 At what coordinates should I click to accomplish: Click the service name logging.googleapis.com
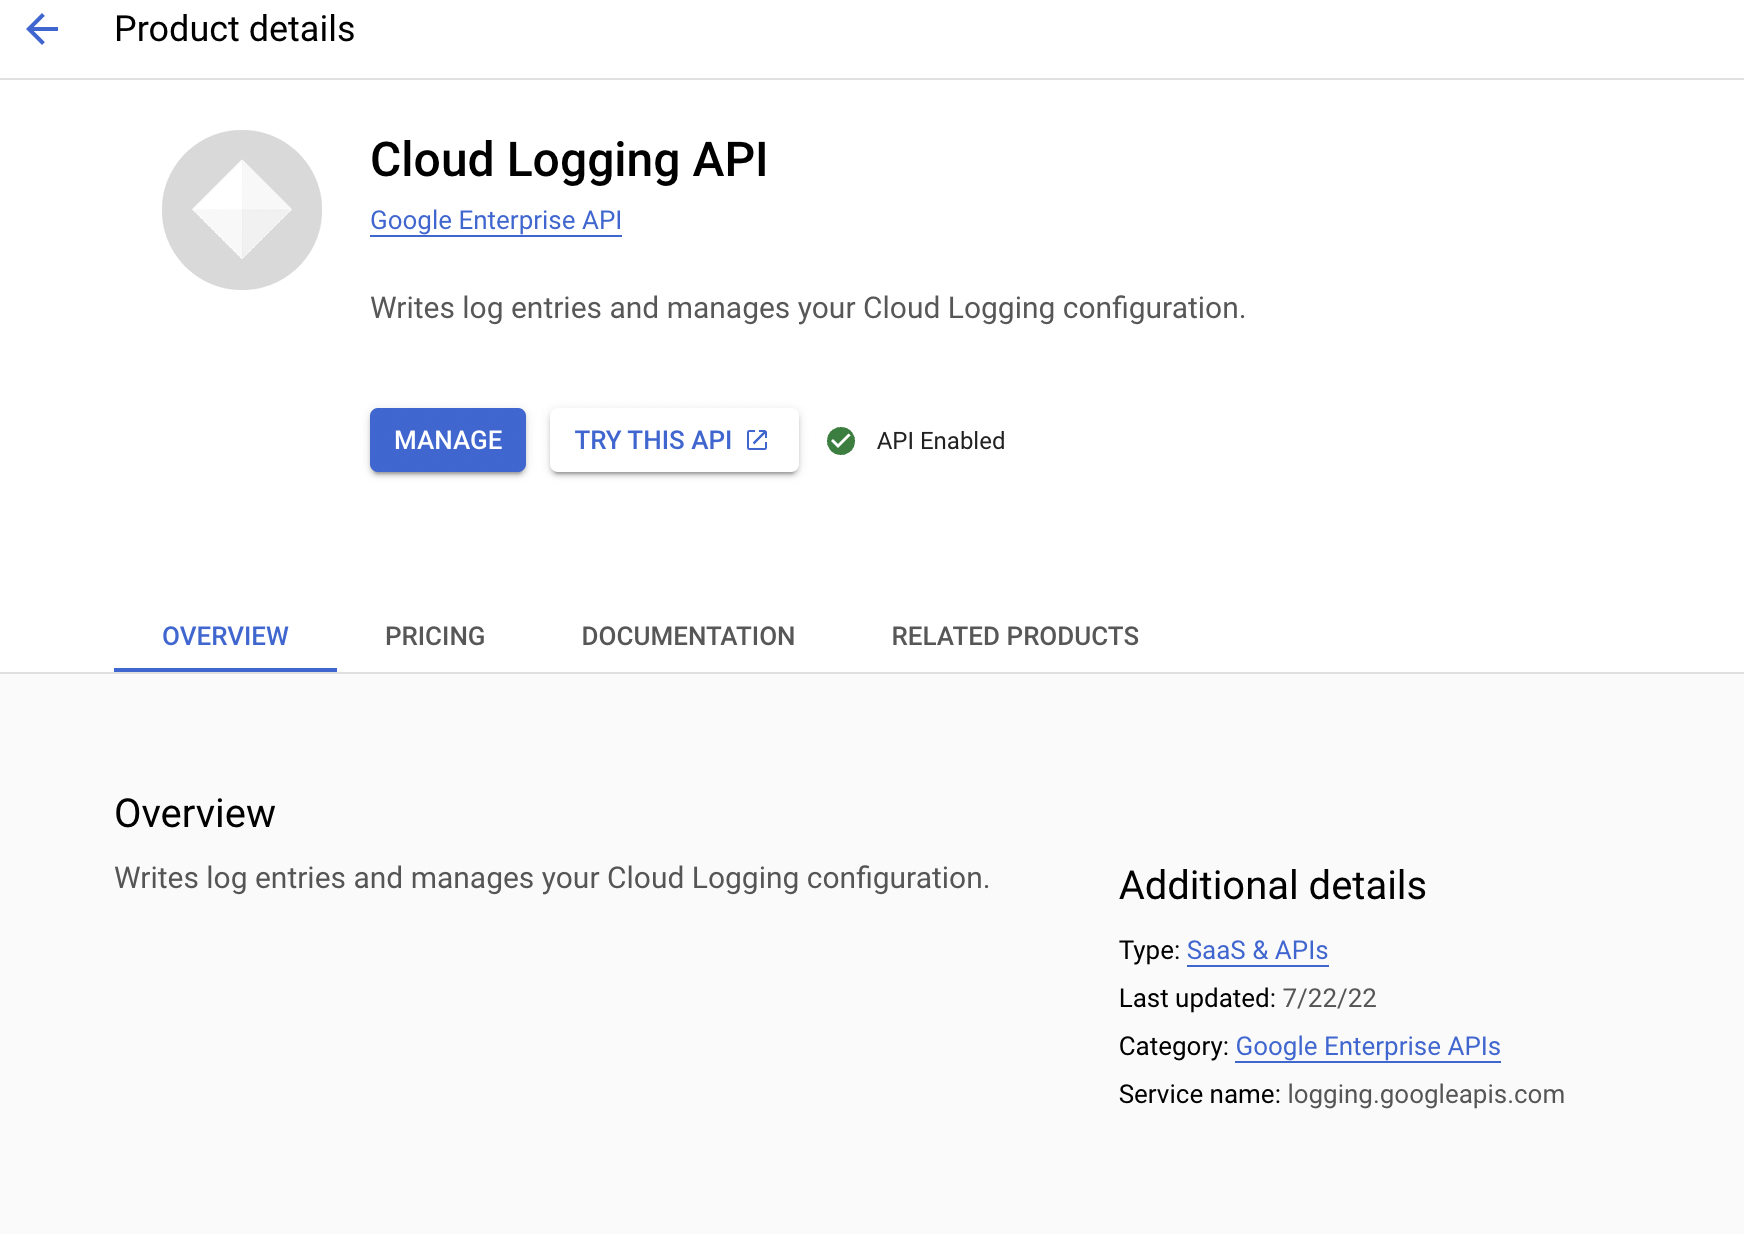(1426, 1094)
